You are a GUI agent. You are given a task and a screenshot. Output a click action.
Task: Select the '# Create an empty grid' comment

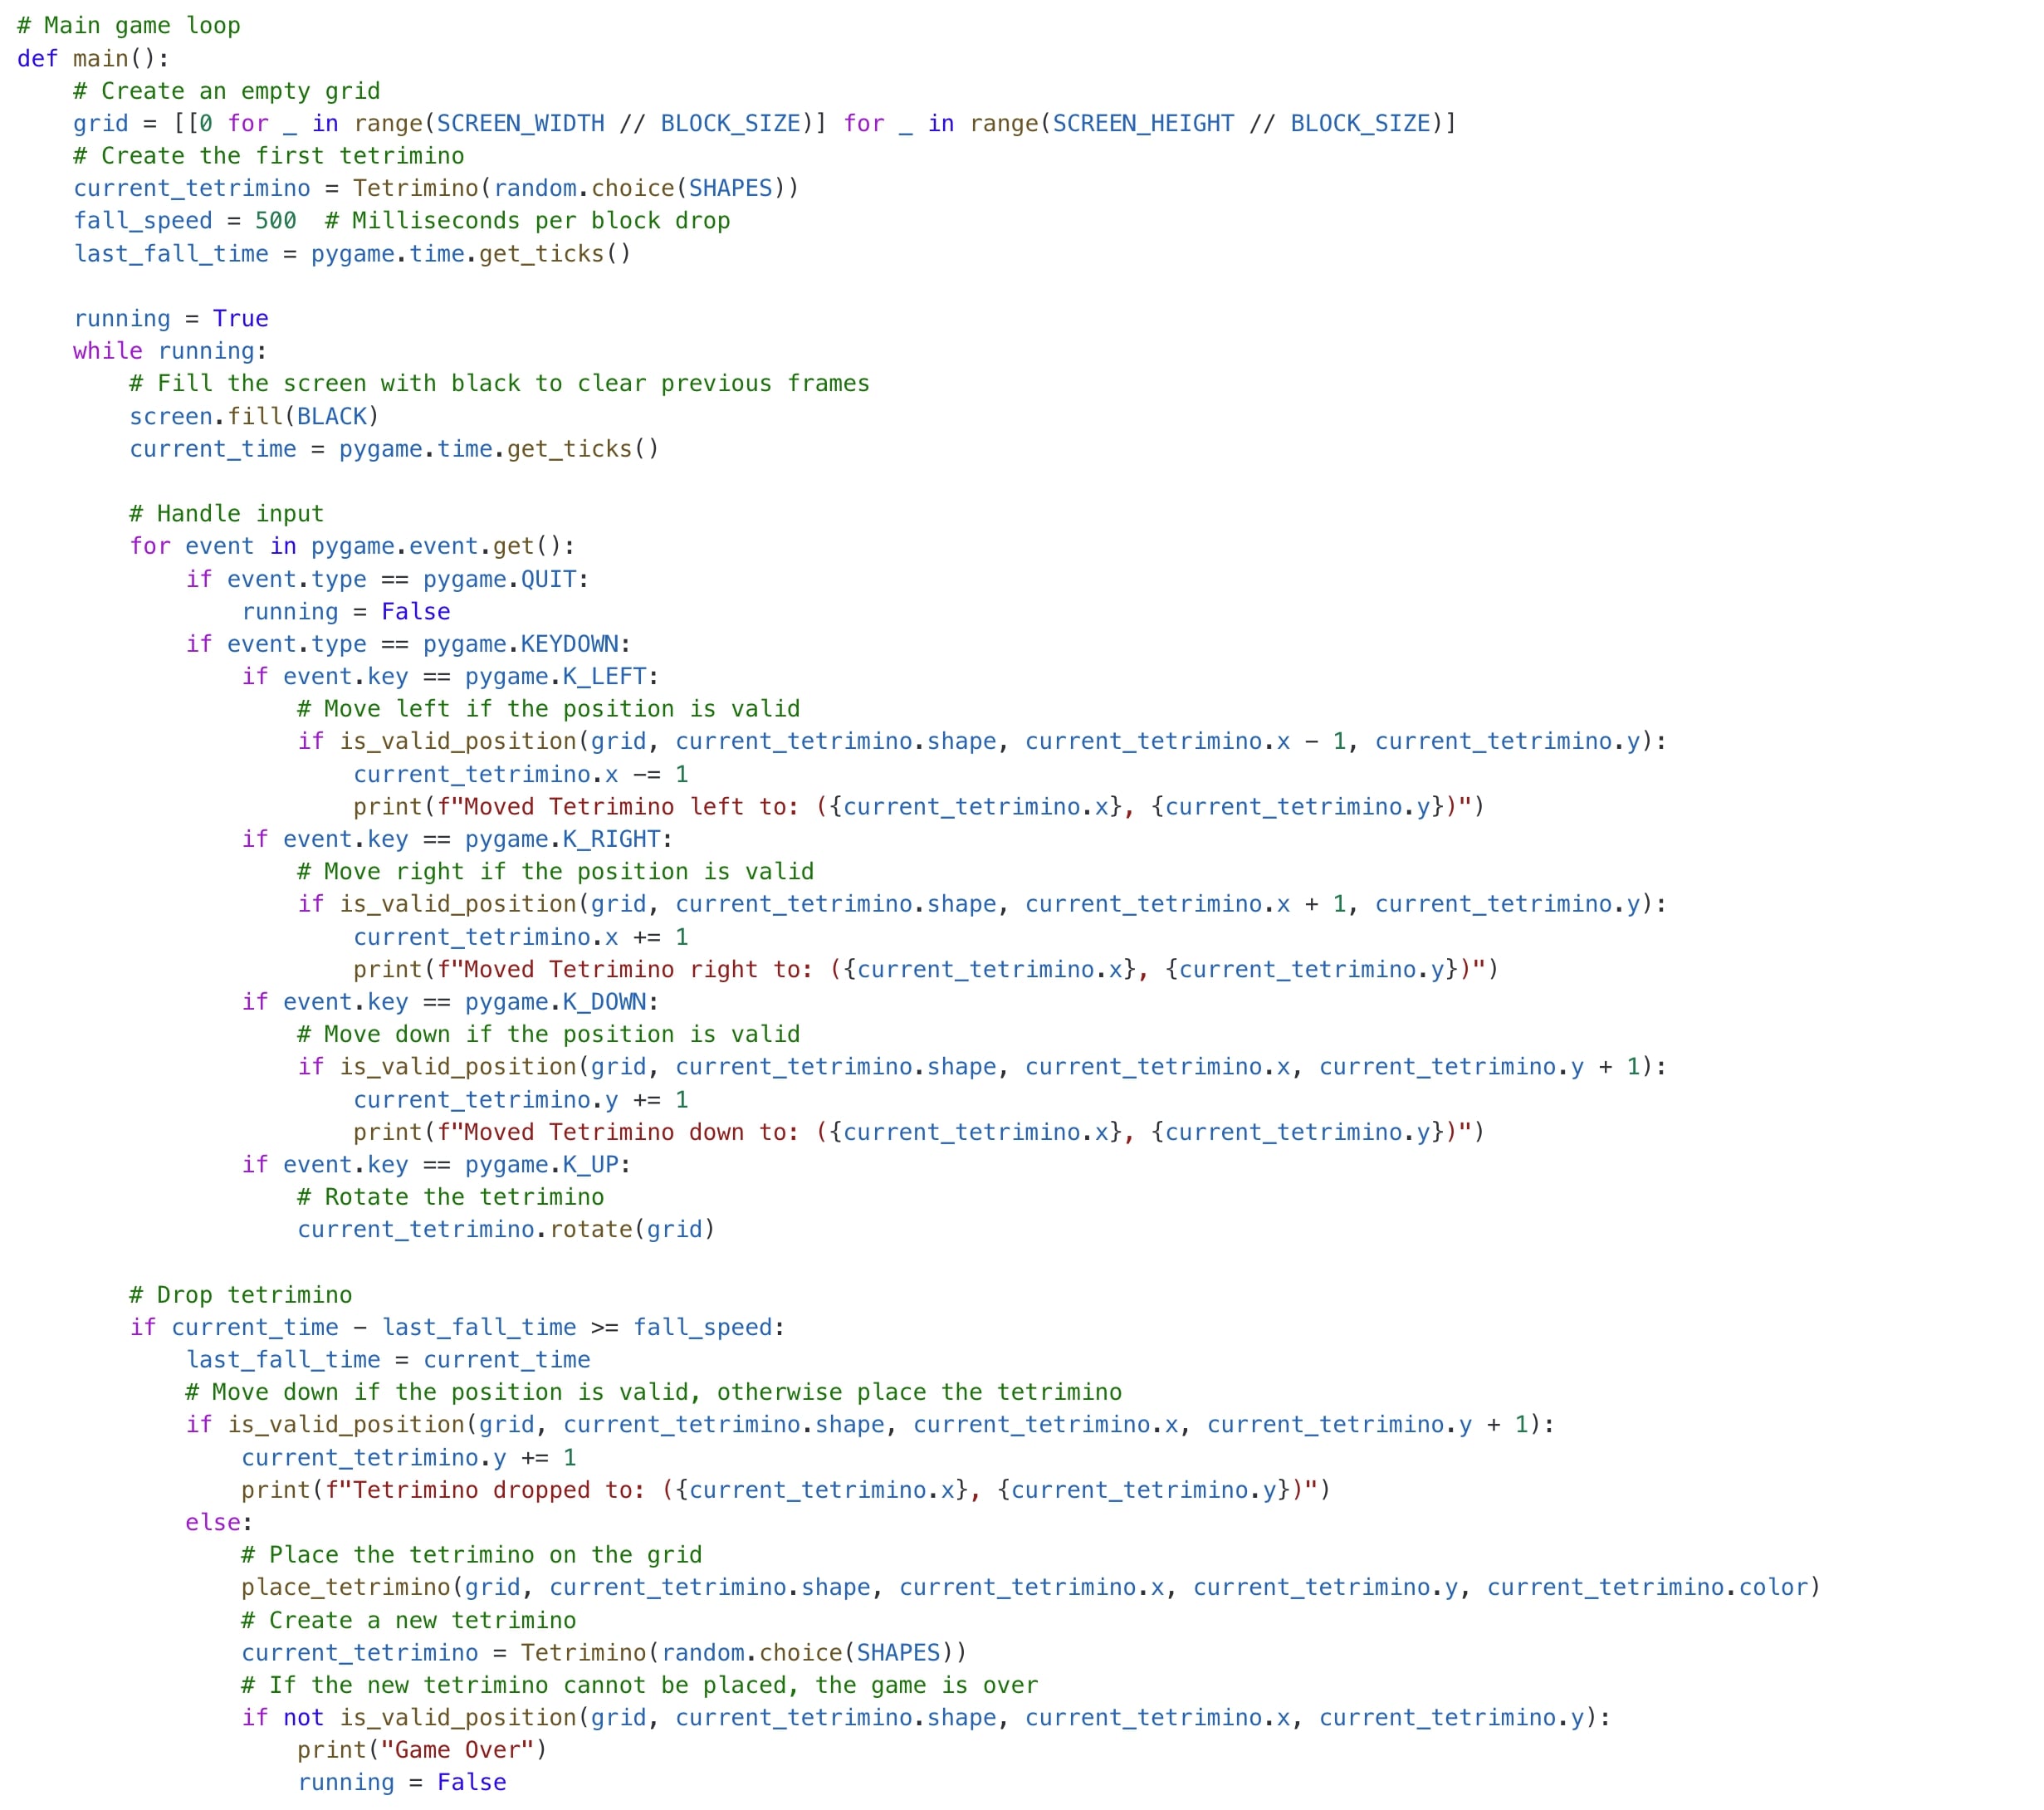click(x=227, y=91)
